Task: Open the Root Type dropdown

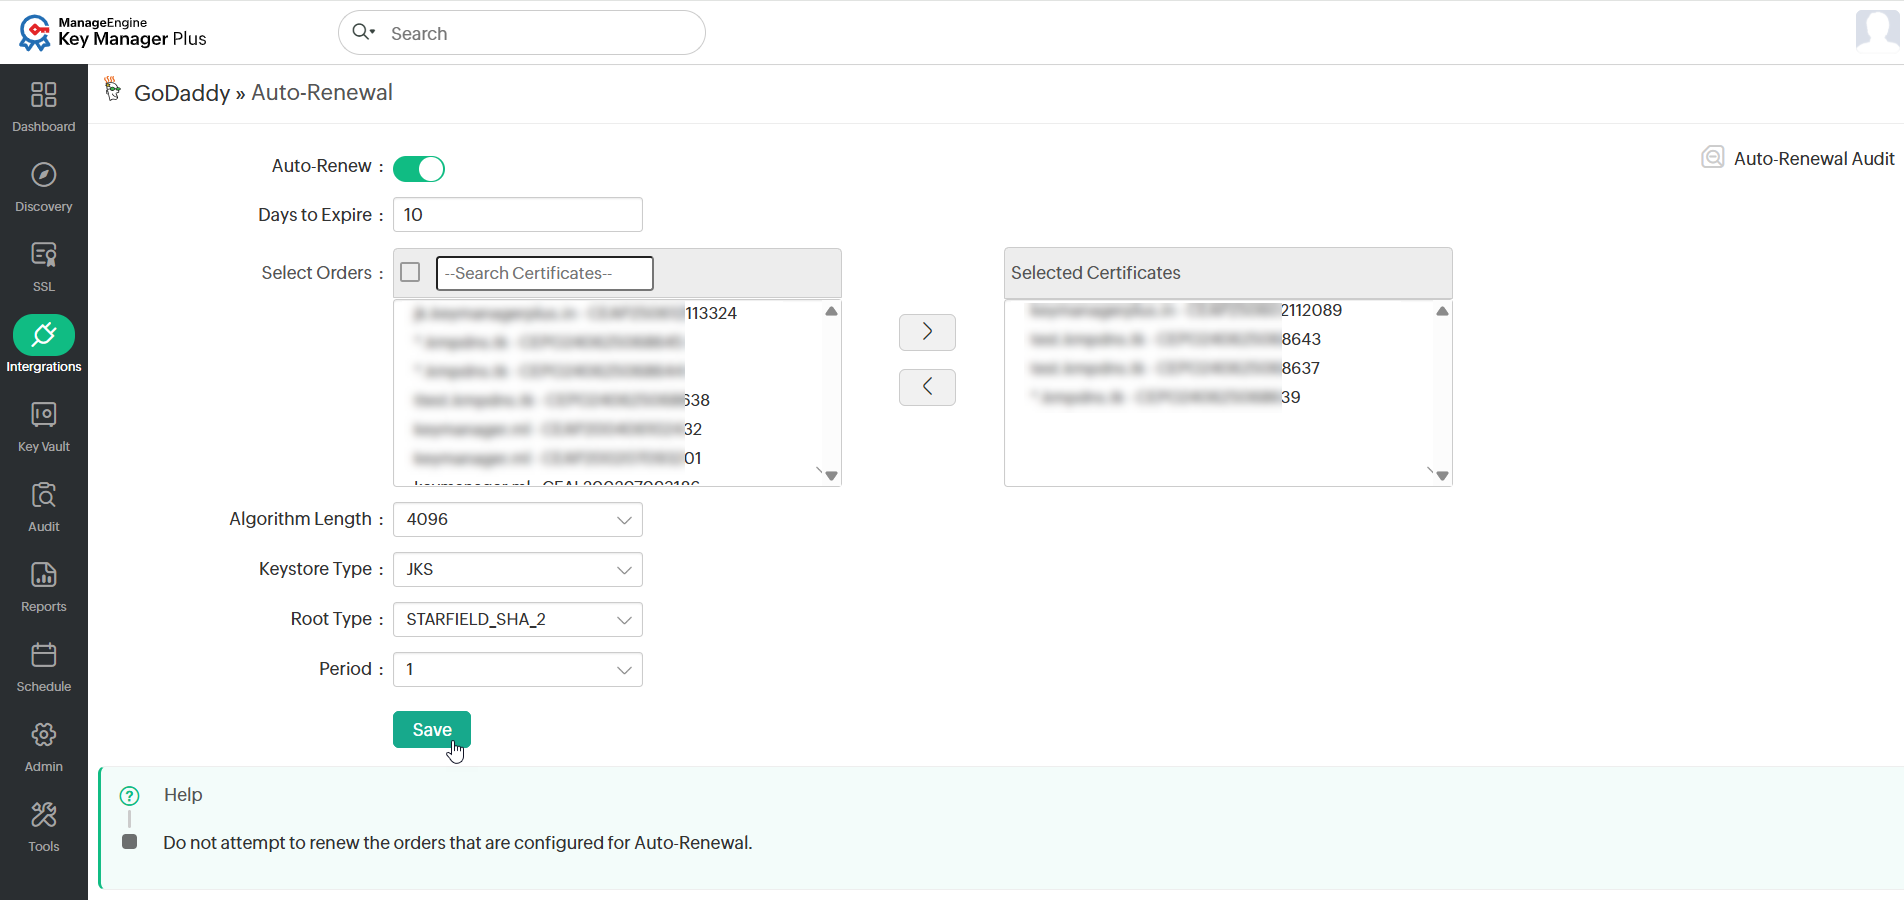Action: coord(518,620)
